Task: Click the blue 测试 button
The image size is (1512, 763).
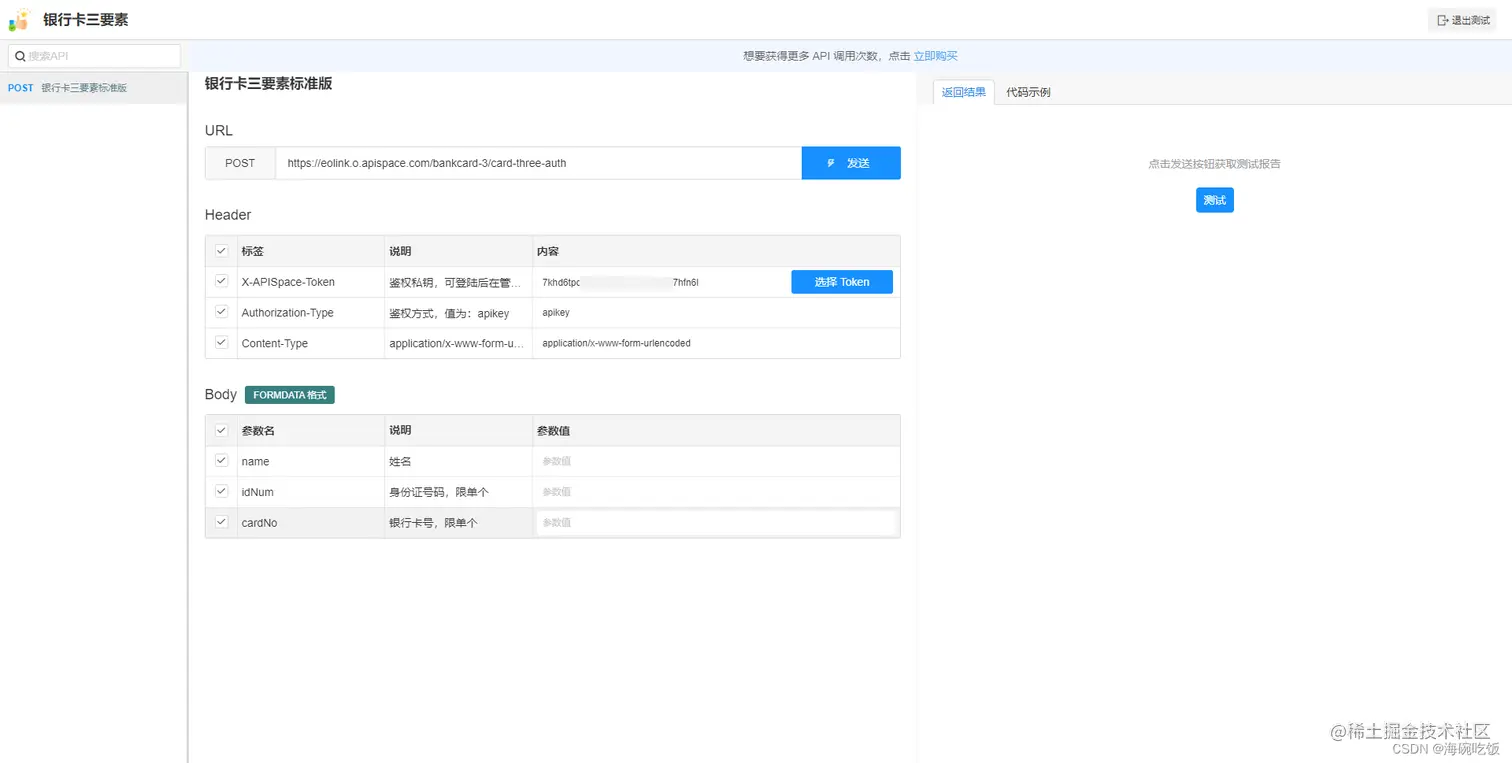Action: 1214,200
